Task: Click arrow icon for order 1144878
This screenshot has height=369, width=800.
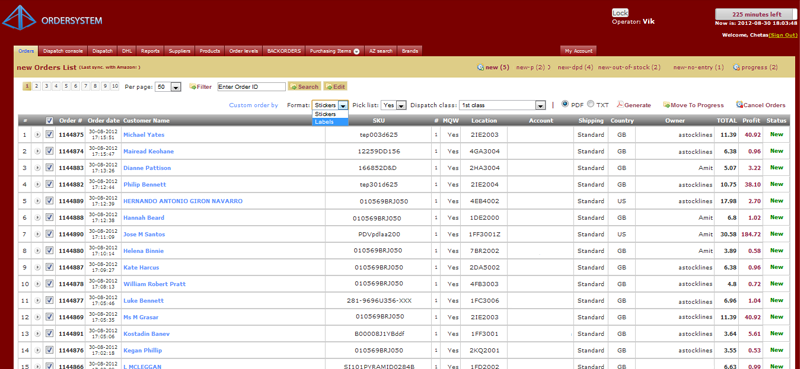Action: pos(37,284)
